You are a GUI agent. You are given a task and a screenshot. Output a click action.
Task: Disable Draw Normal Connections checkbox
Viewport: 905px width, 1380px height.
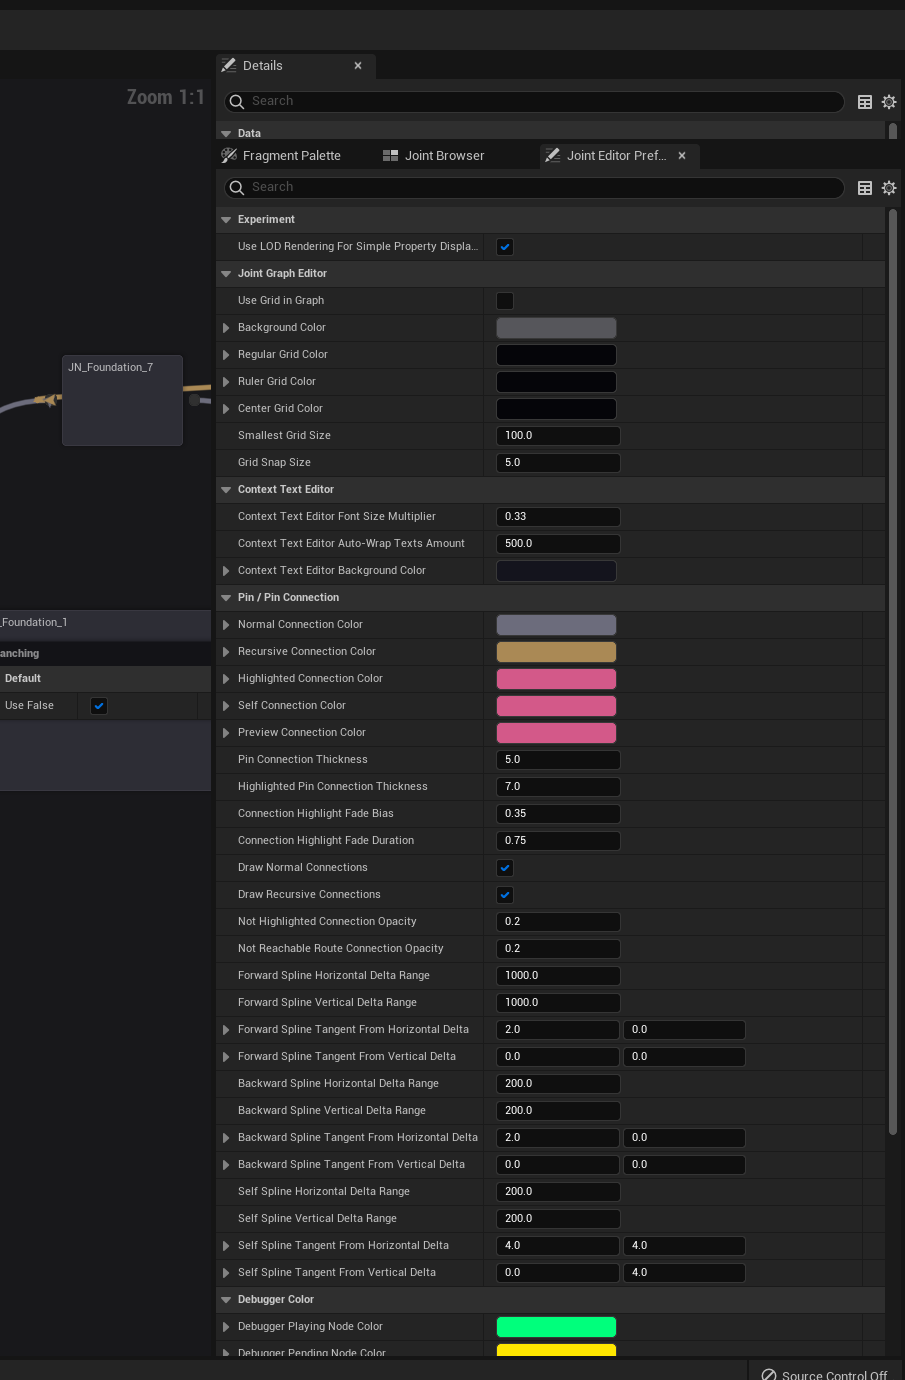pyautogui.click(x=505, y=868)
